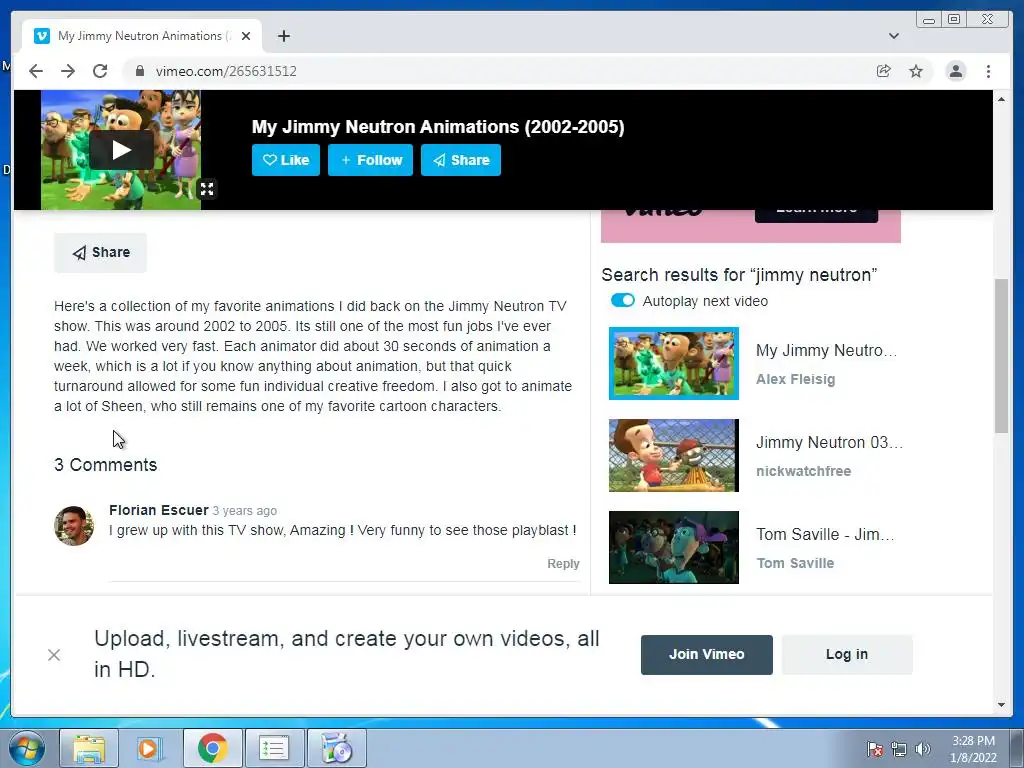
Task: Open the Windows Start menu
Action: click(x=27, y=748)
